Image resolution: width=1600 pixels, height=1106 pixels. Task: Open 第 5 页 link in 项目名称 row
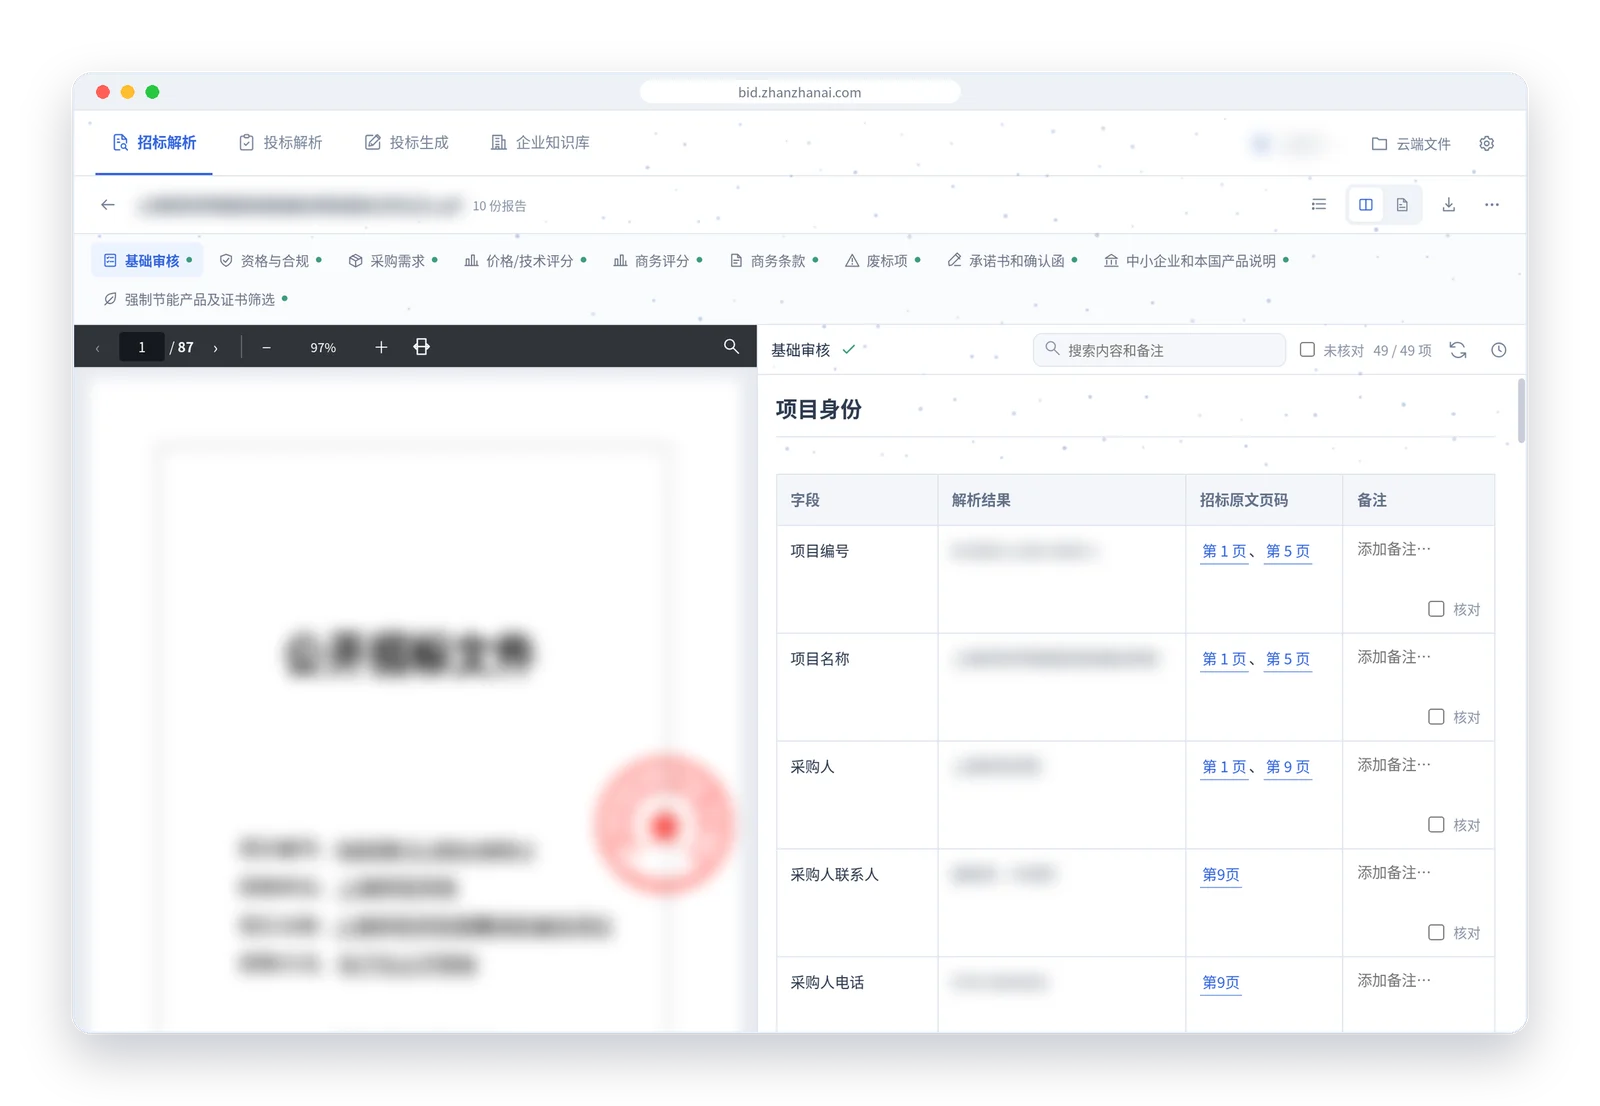1288,659
